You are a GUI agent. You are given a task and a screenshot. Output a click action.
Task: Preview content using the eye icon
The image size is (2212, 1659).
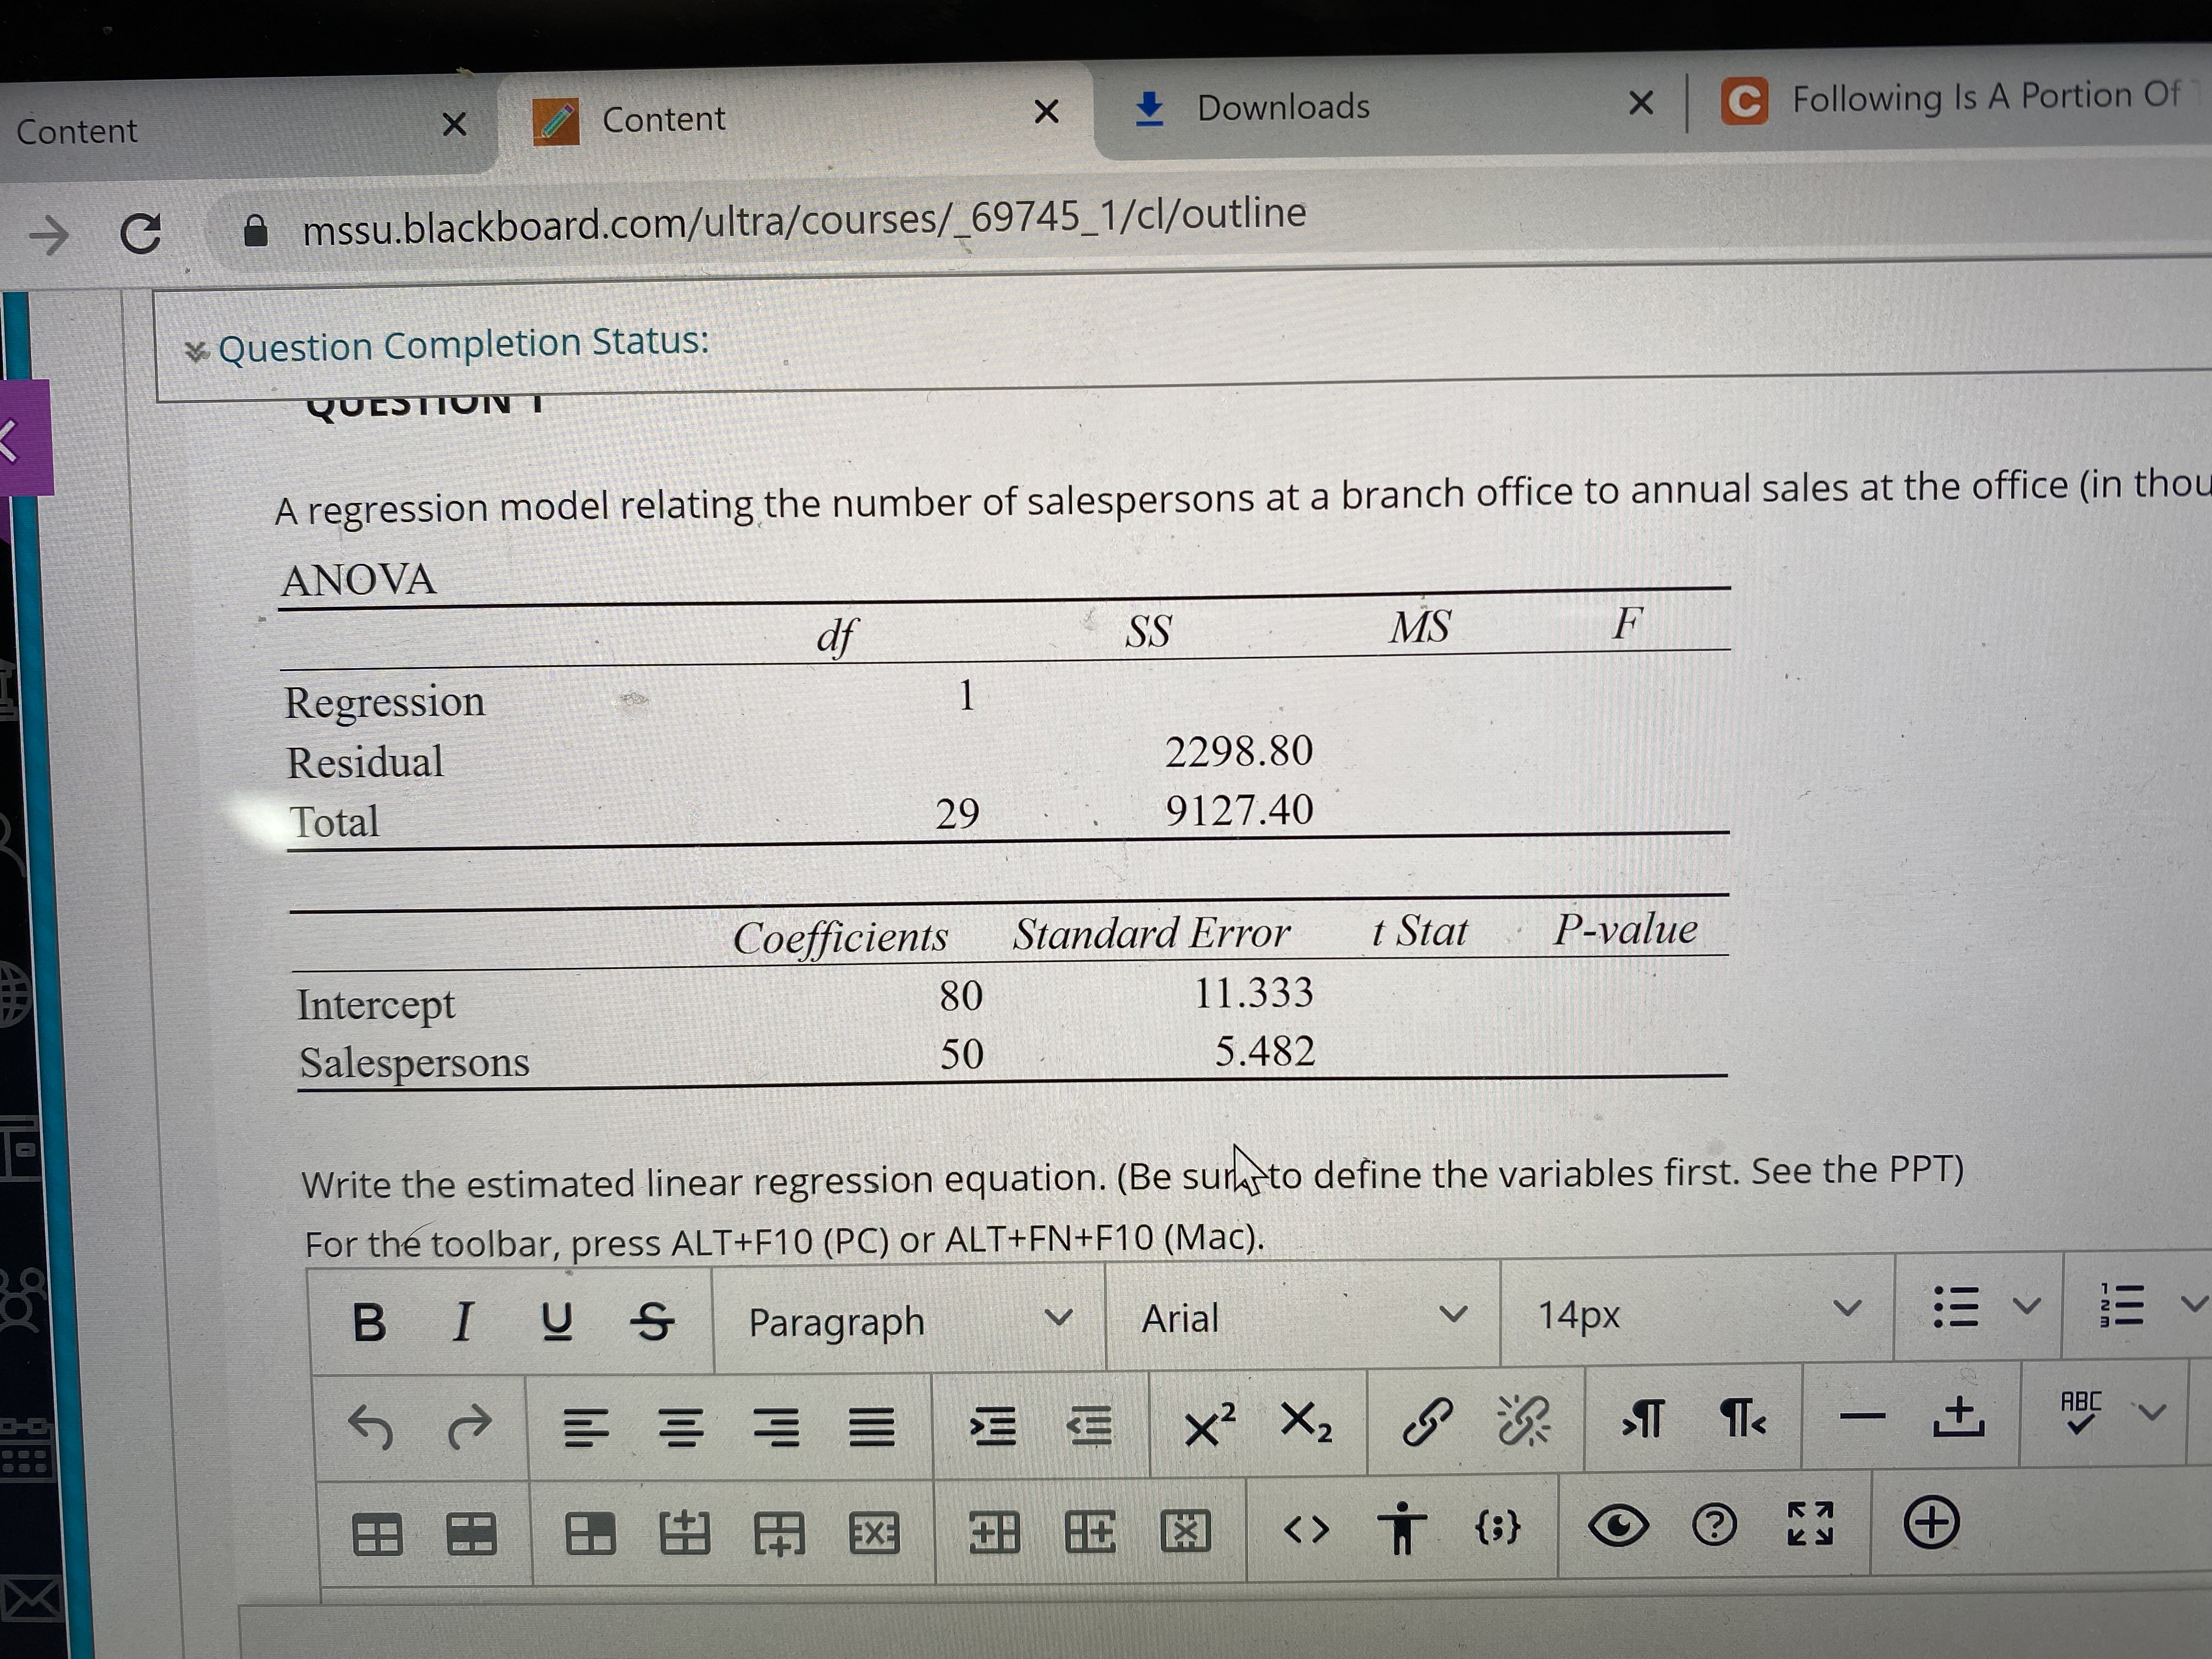pyautogui.click(x=1617, y=1525)
